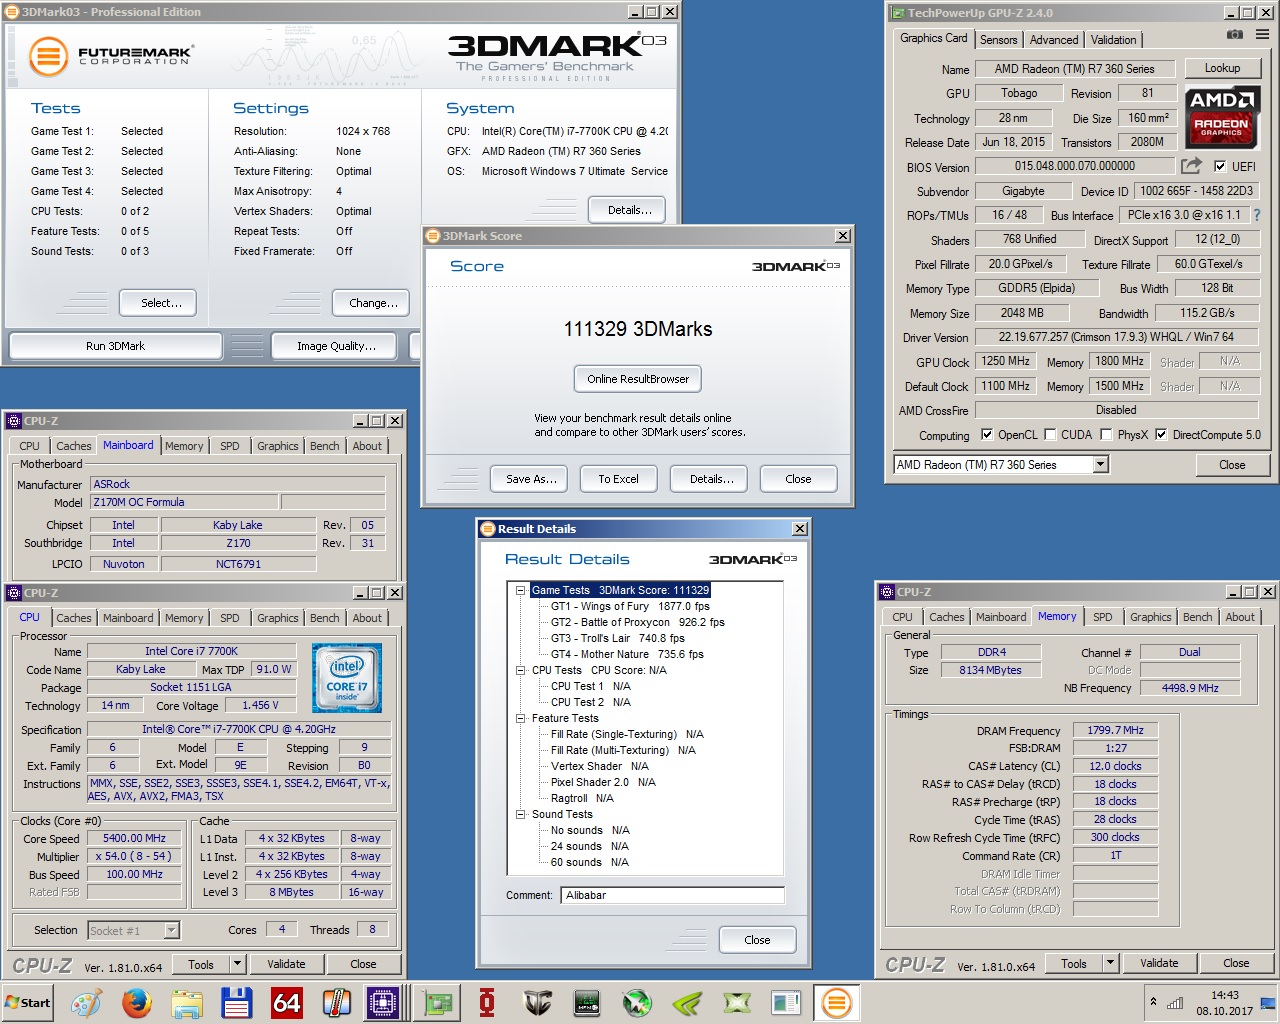The image size is (1280, 1024).
Task: Switch to the Sensors tab in GPU-Z
Action: (x=998, y=40)
